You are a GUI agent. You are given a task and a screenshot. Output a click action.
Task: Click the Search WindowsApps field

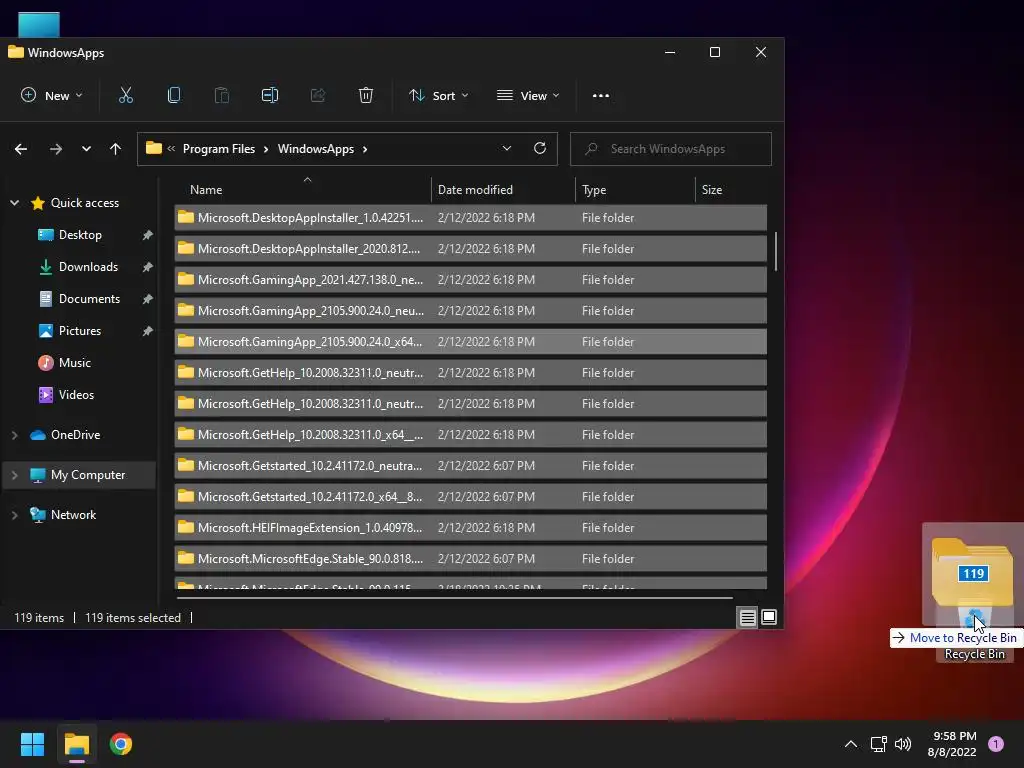coord(671,149)
